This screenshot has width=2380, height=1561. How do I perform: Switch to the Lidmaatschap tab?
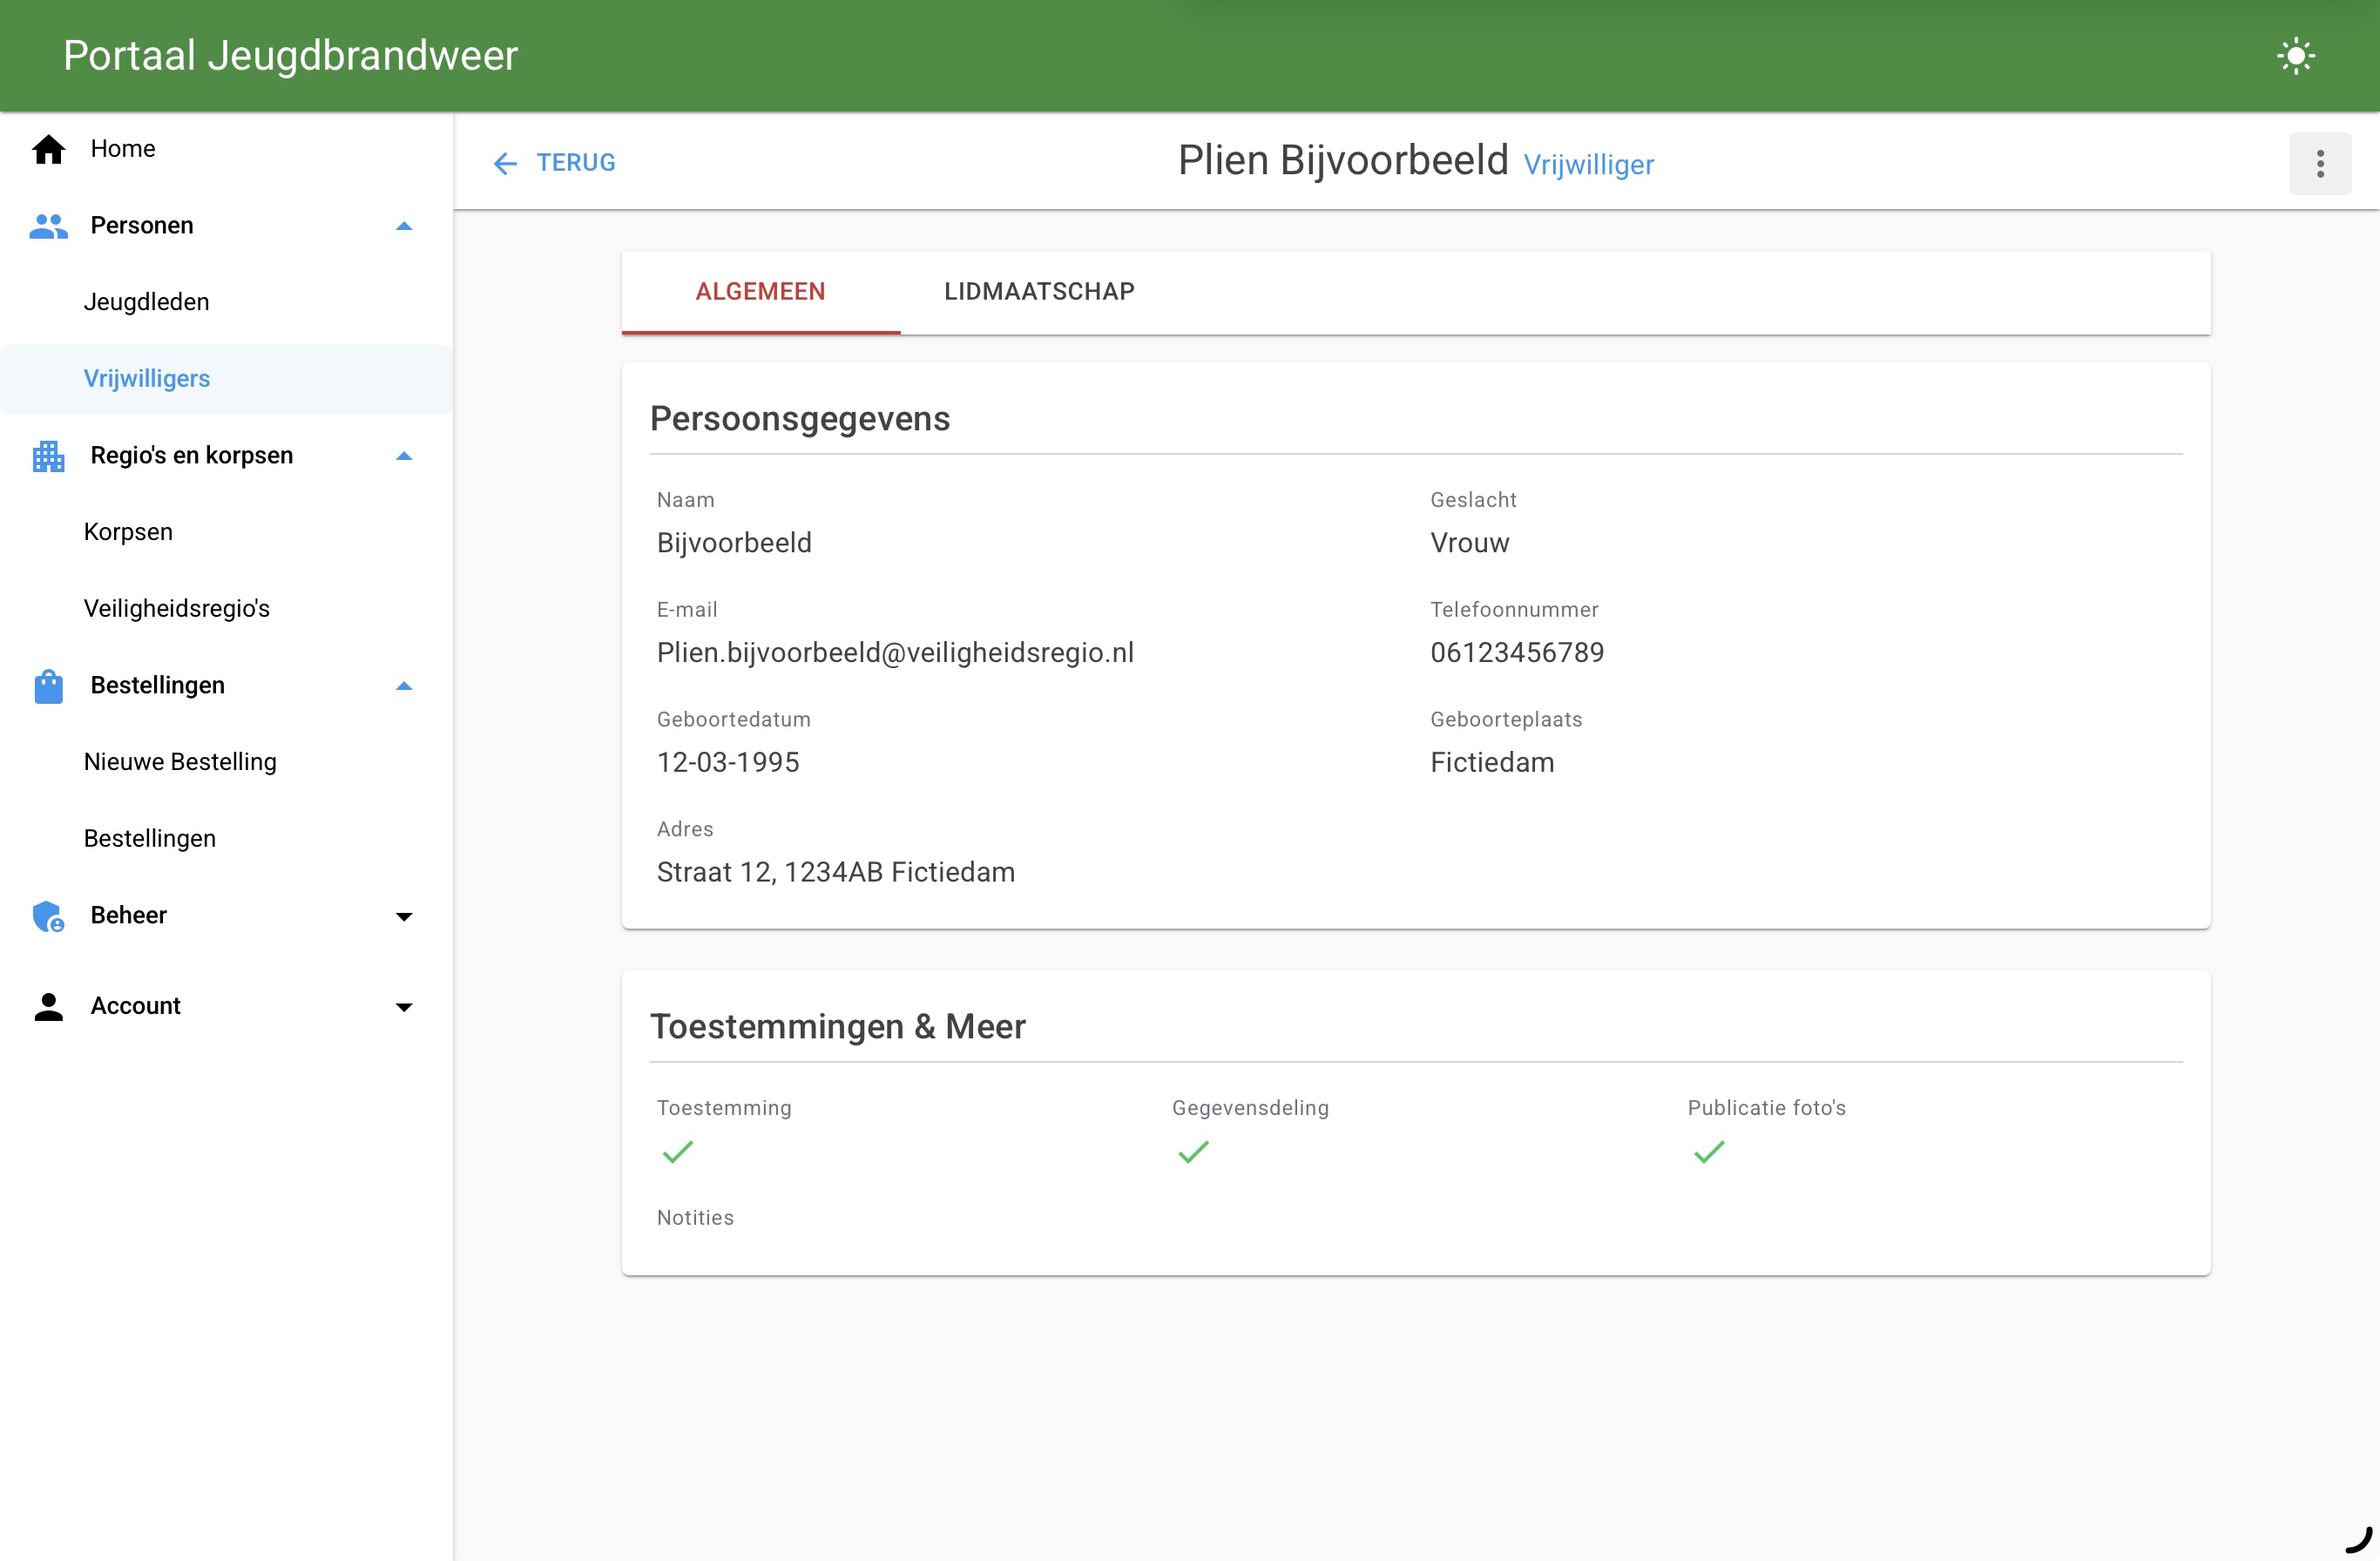[x=1039, y=292]
